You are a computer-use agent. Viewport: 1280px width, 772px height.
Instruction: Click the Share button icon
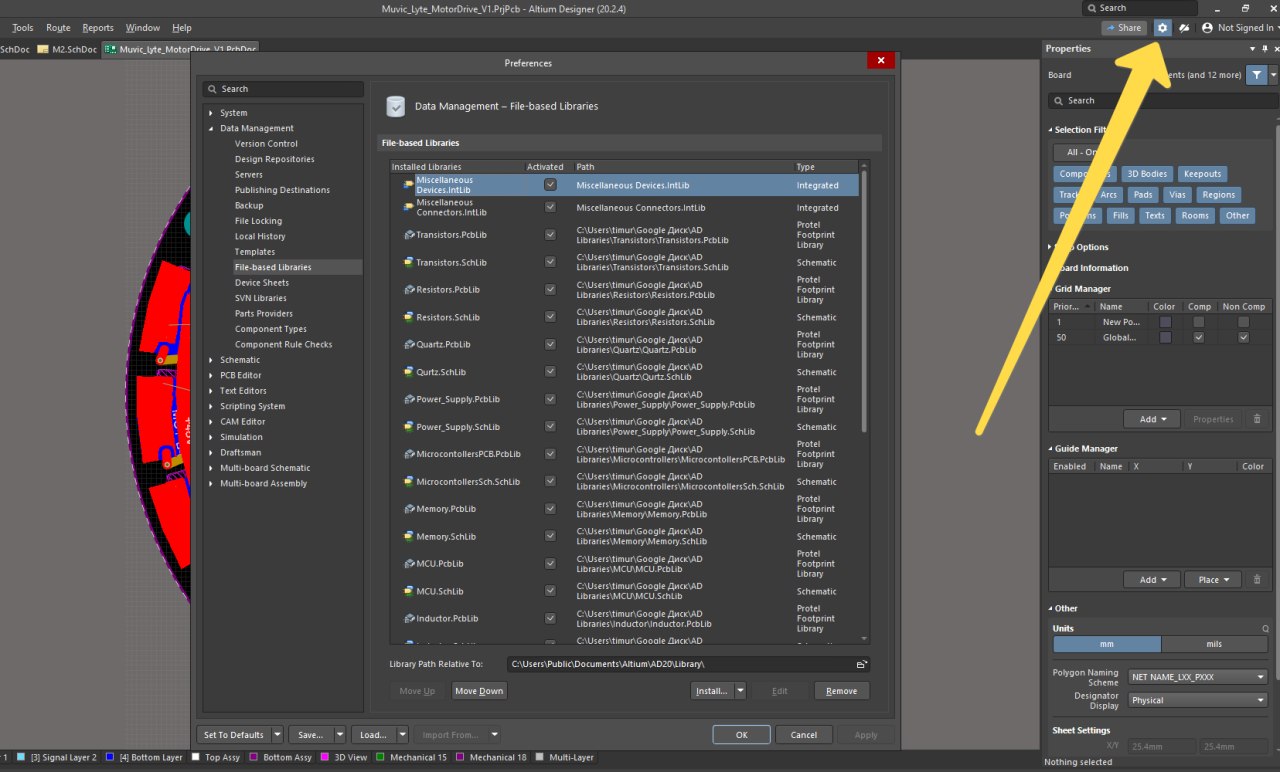(1112, 28)
